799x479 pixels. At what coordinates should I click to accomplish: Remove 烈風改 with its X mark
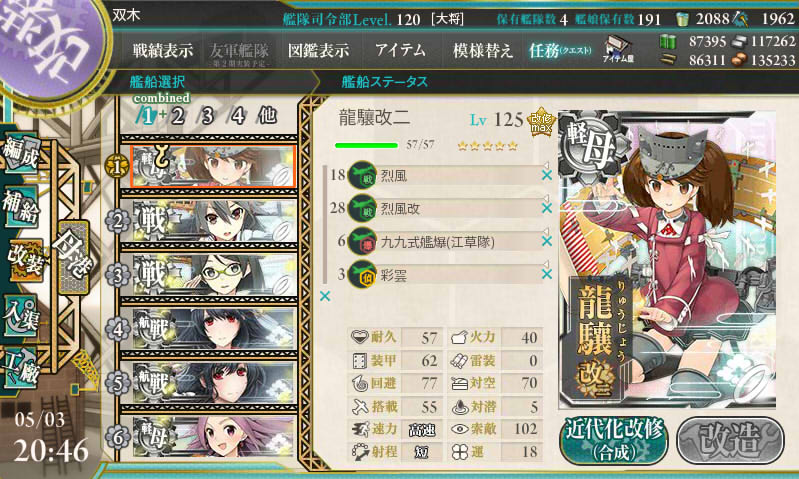point(547,208)
